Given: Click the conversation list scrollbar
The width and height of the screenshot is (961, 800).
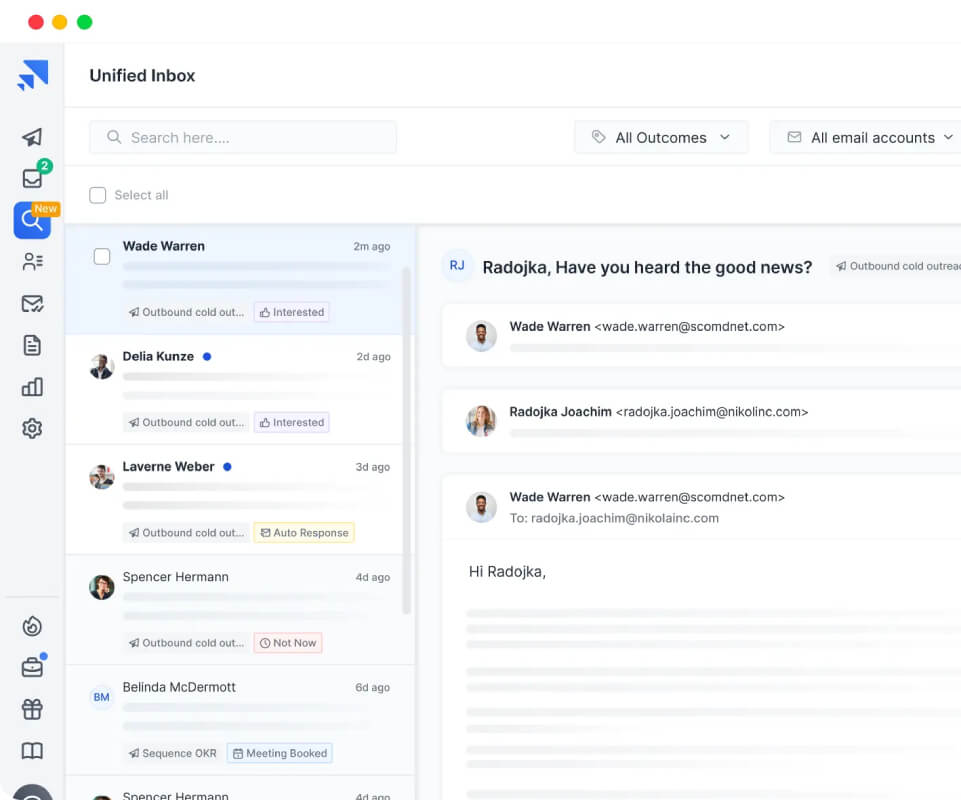Looking at the screenshot, I should pyautogui.click(x=406, y=440).
